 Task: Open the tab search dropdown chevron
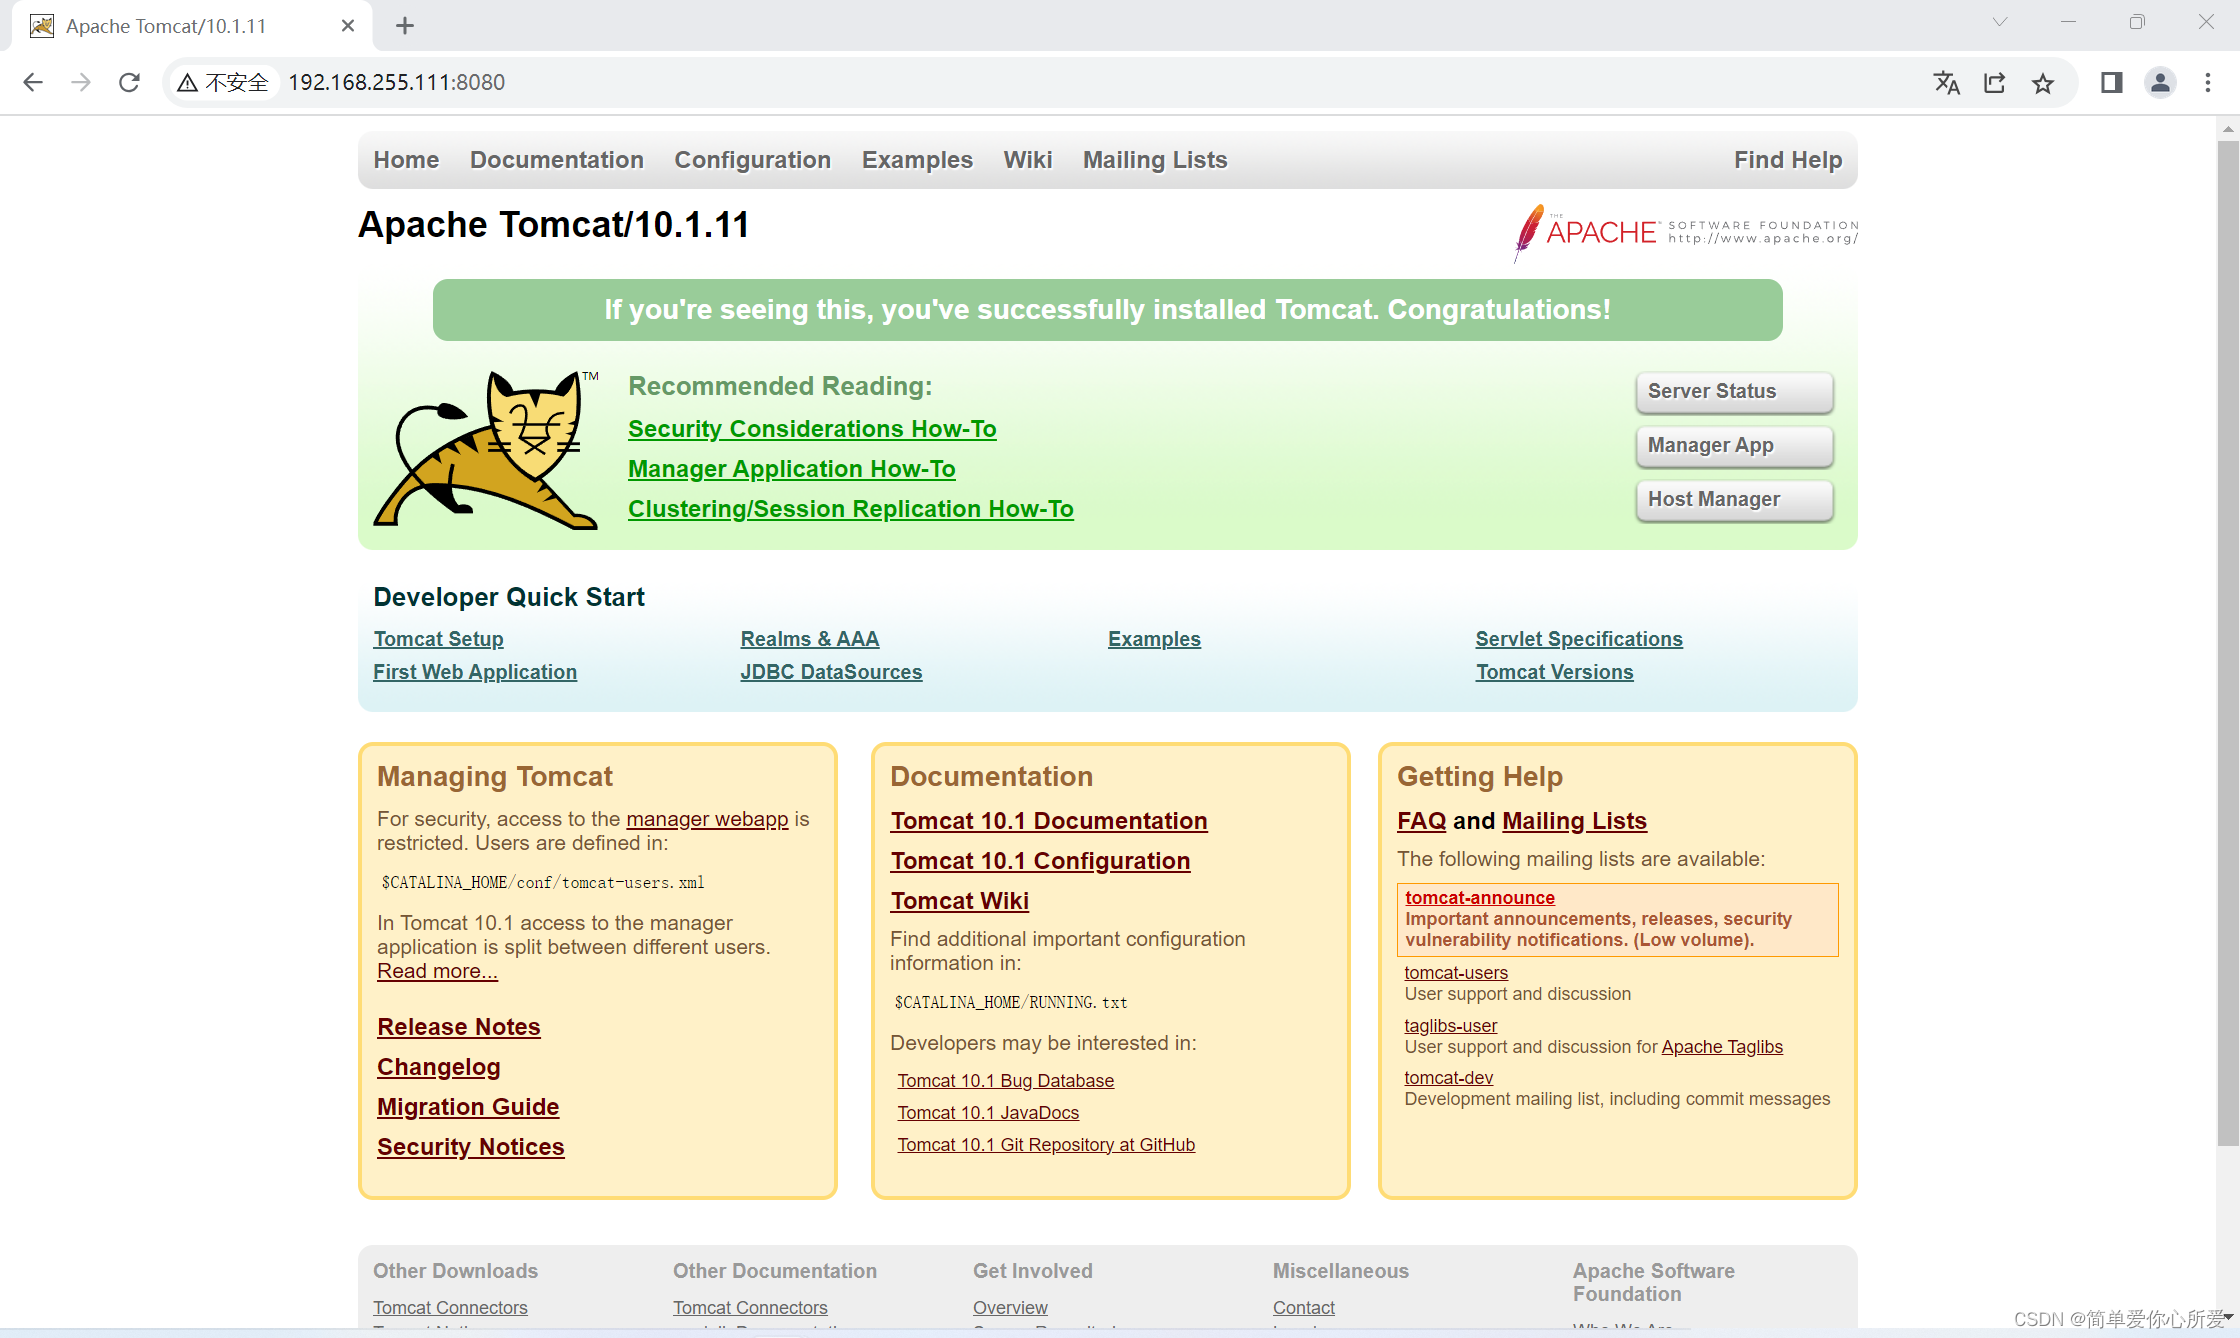(1999, 22)
